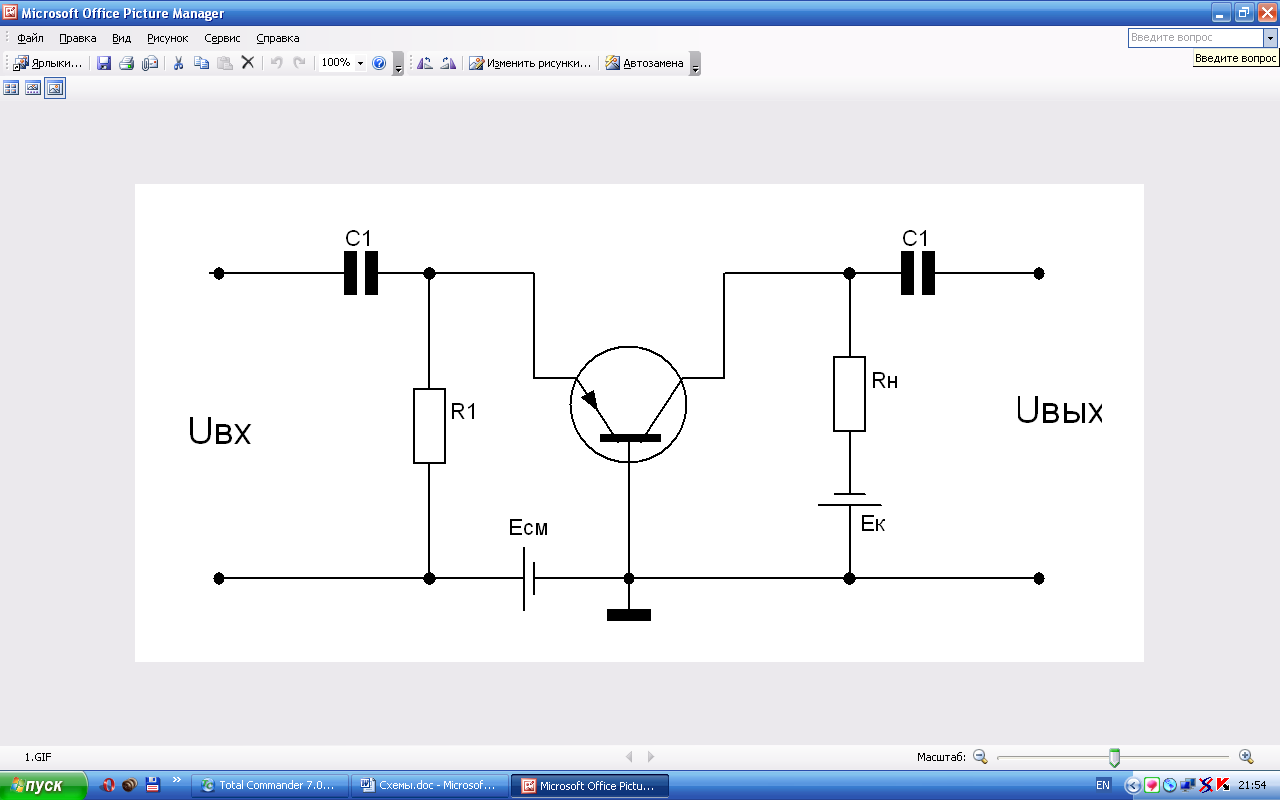1280x800 pixels.
Task: Click the Масштаб zoom slider handle
Action: coord(1114,757)
